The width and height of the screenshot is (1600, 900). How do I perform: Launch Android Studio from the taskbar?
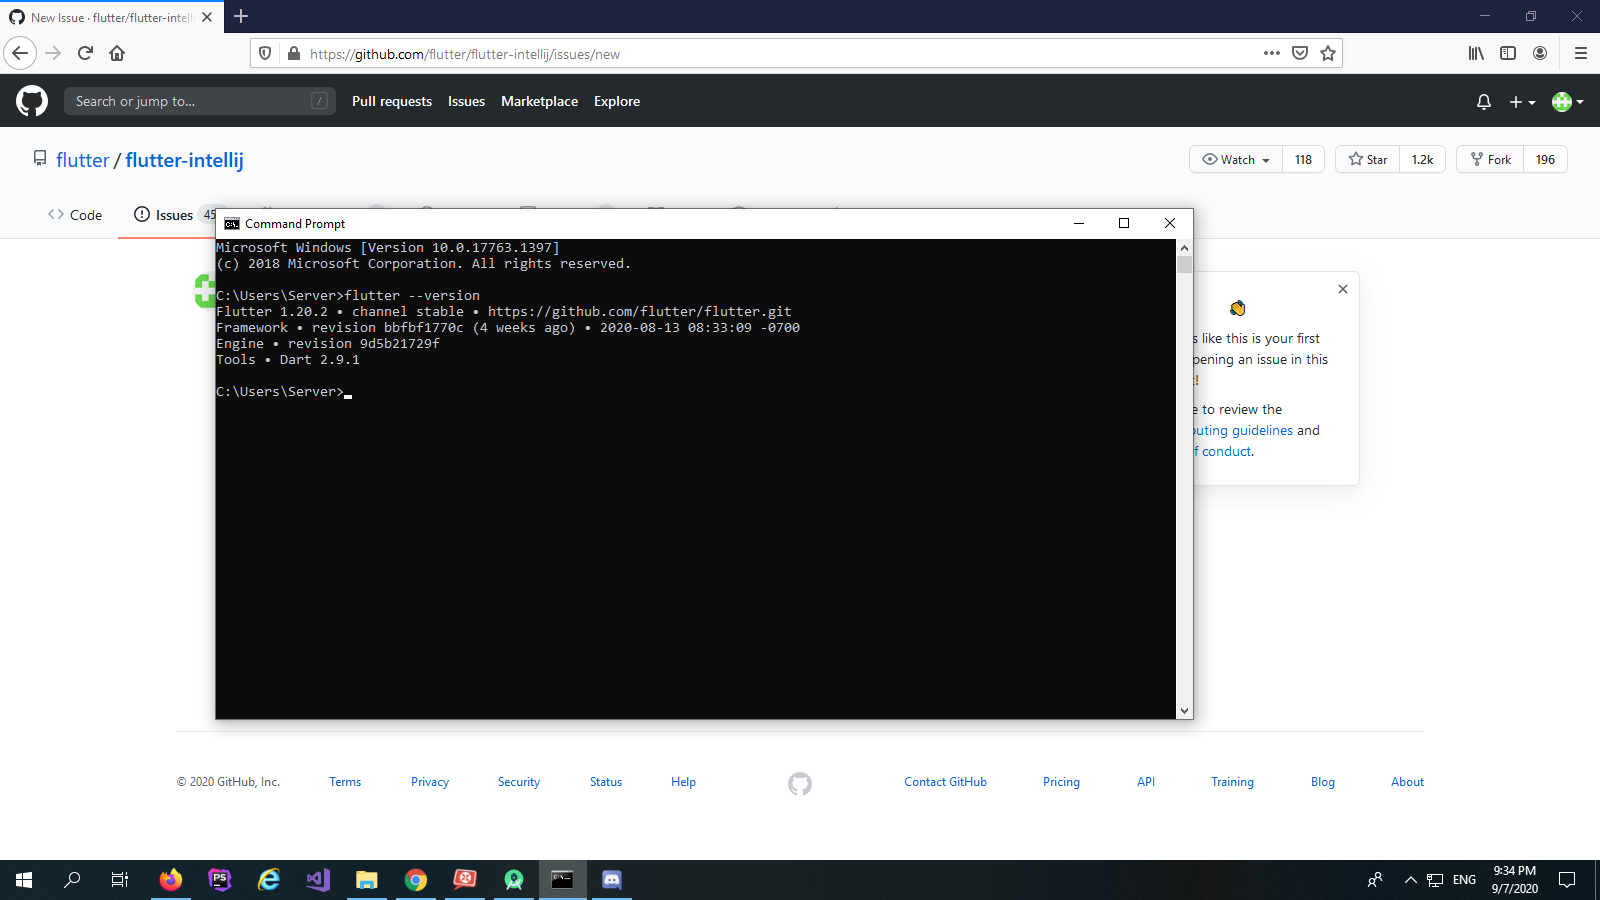pos(513,880)
